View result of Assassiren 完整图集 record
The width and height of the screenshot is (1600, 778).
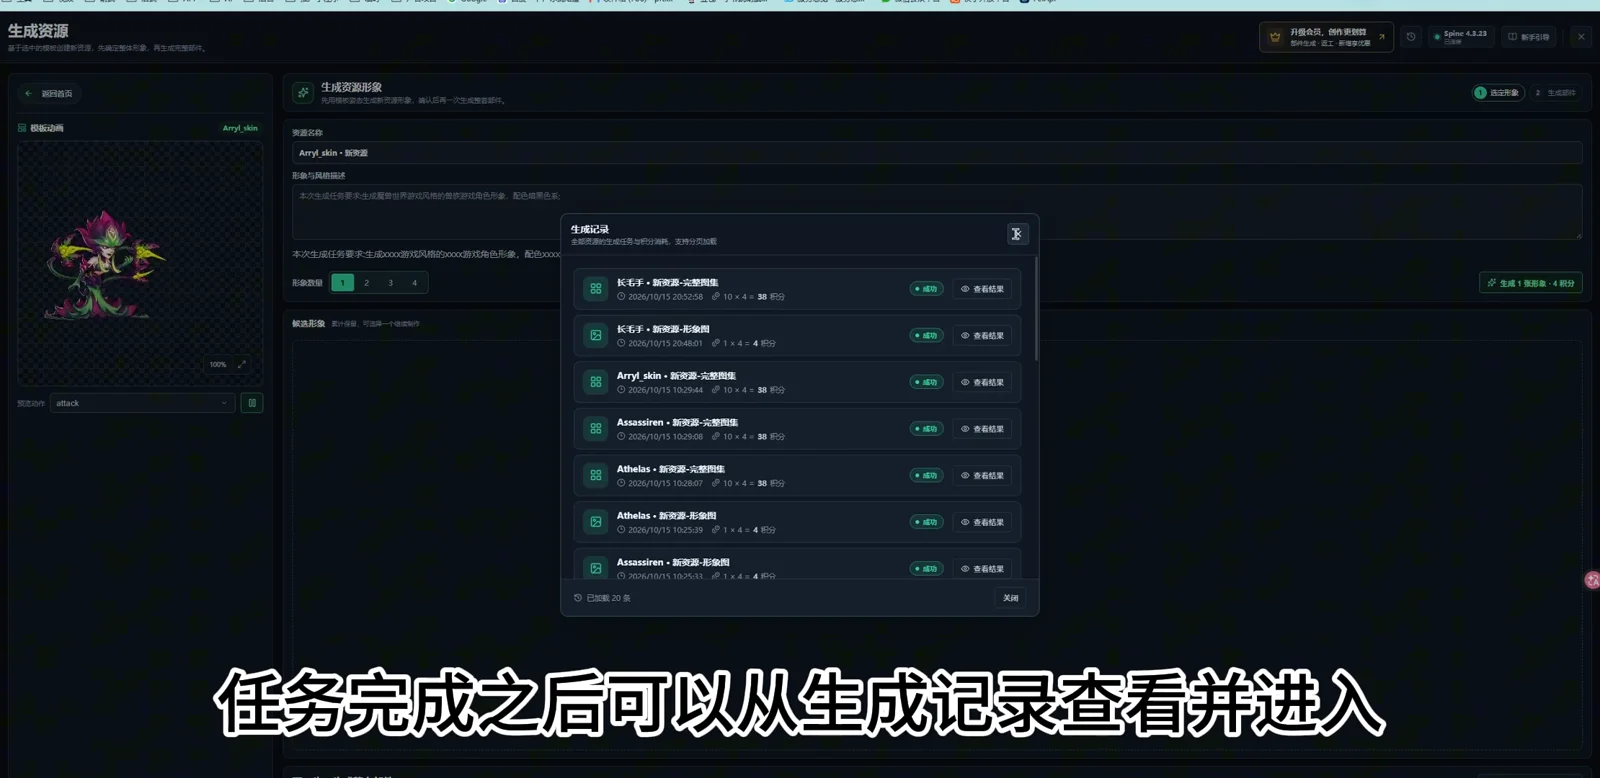coord(982,429)
